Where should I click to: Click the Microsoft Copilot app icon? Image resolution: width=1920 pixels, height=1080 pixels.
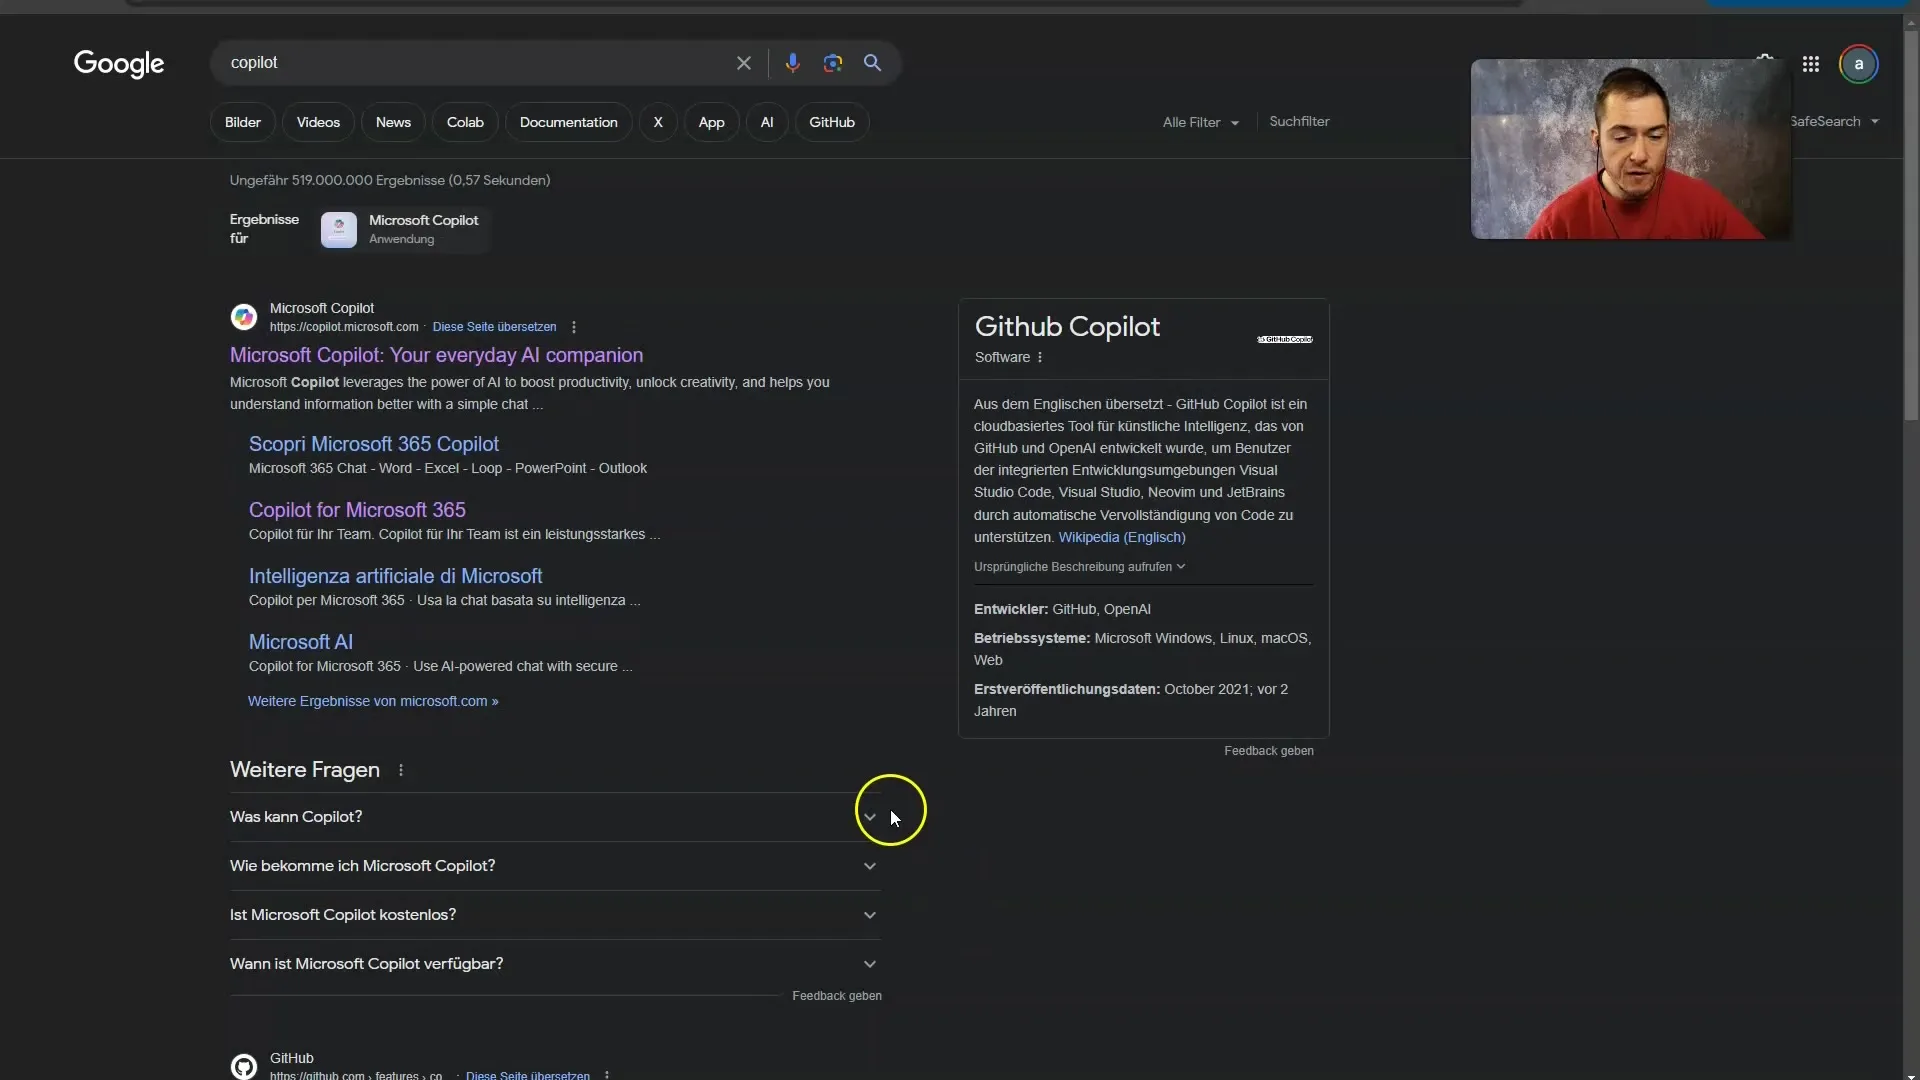coord(338,228)
